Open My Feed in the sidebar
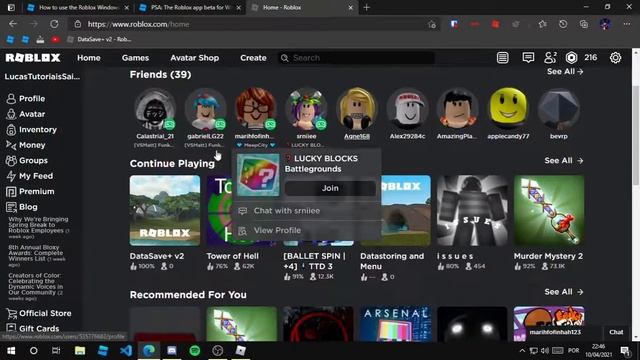This screenshot has width=640, height=360. pyautogui.click(x=29, y=176)
